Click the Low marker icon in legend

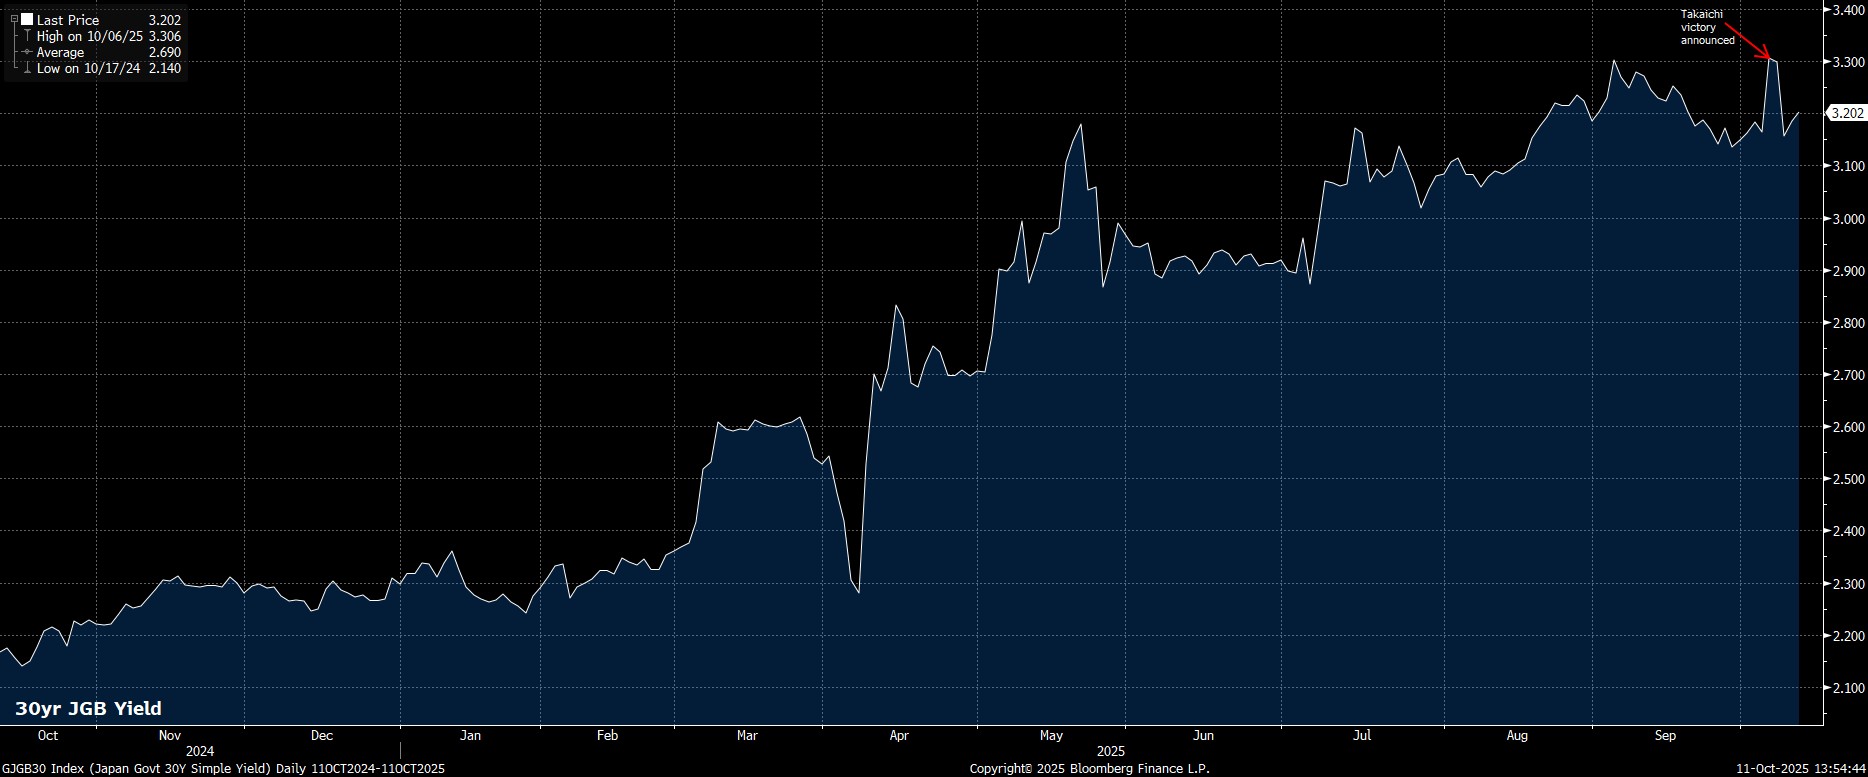click(x=27, y=68)
